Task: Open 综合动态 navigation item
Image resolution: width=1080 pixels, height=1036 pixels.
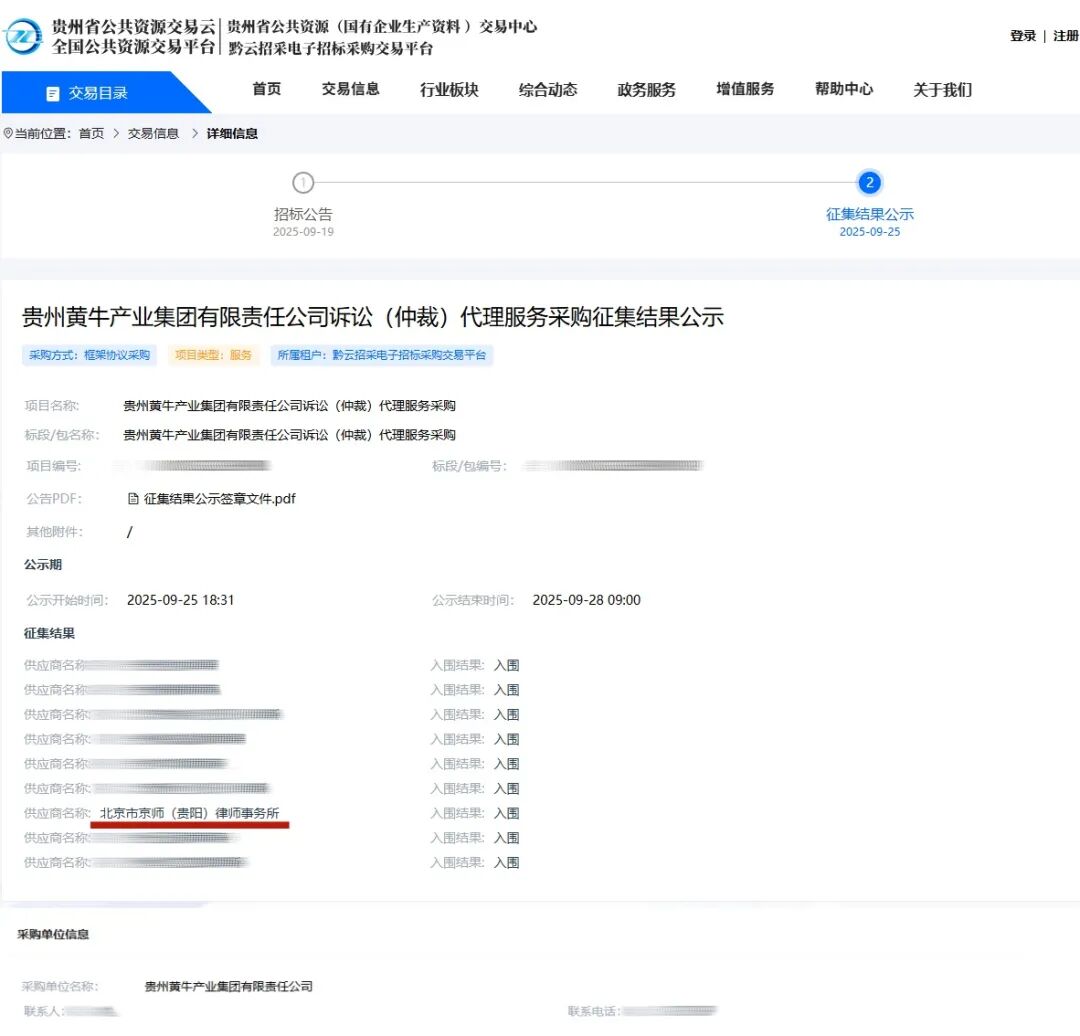Action: coord(548,89)
